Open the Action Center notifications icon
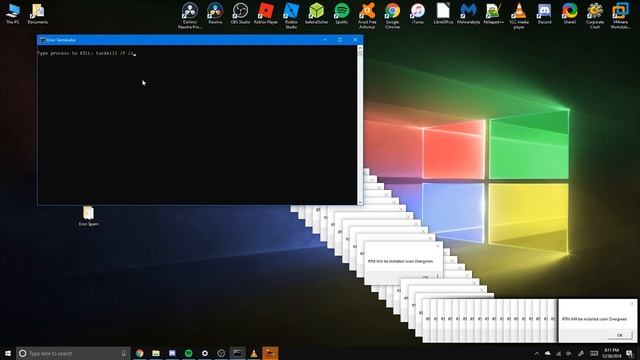Viewport: 640px width, 360px height. [630, 353]
